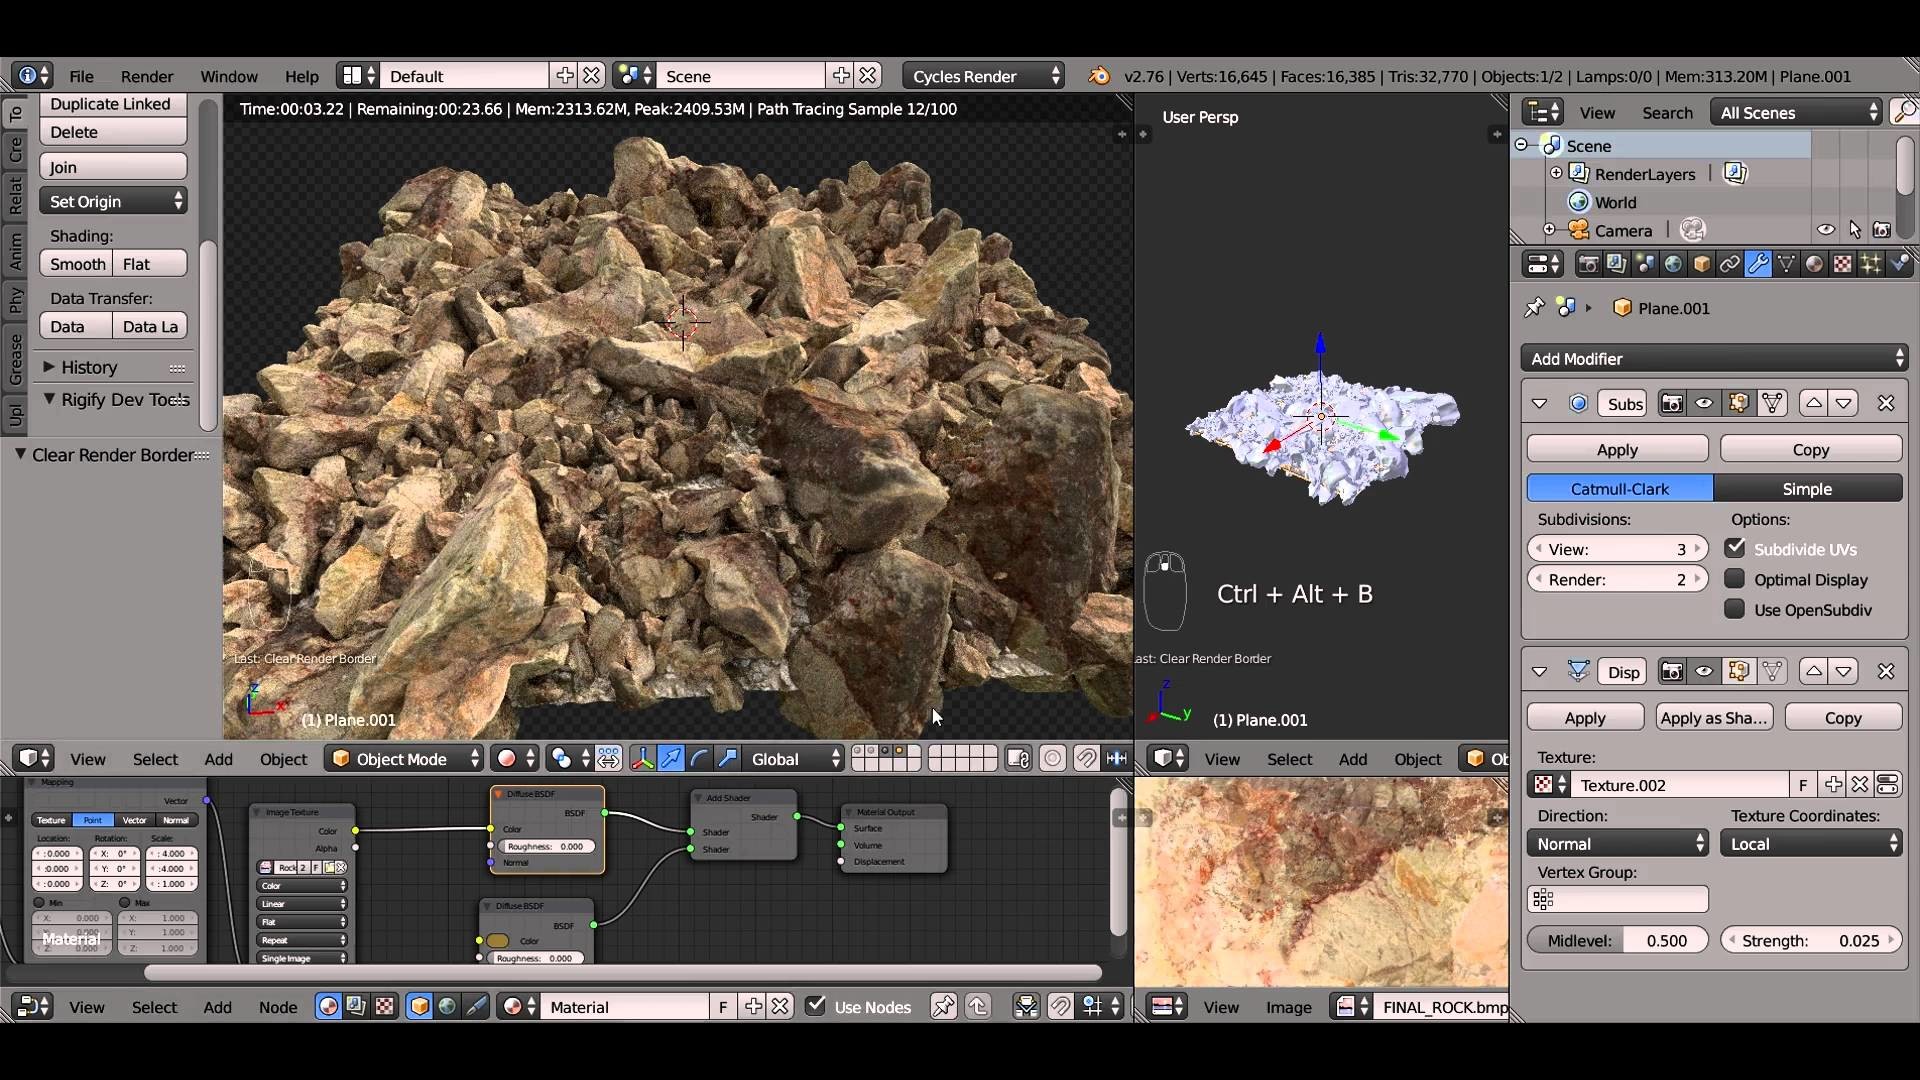Screen dimensions: 1920x1080
Task: Enable the Subdivide UVs checkbox
Action: (x=1735, y=548)
